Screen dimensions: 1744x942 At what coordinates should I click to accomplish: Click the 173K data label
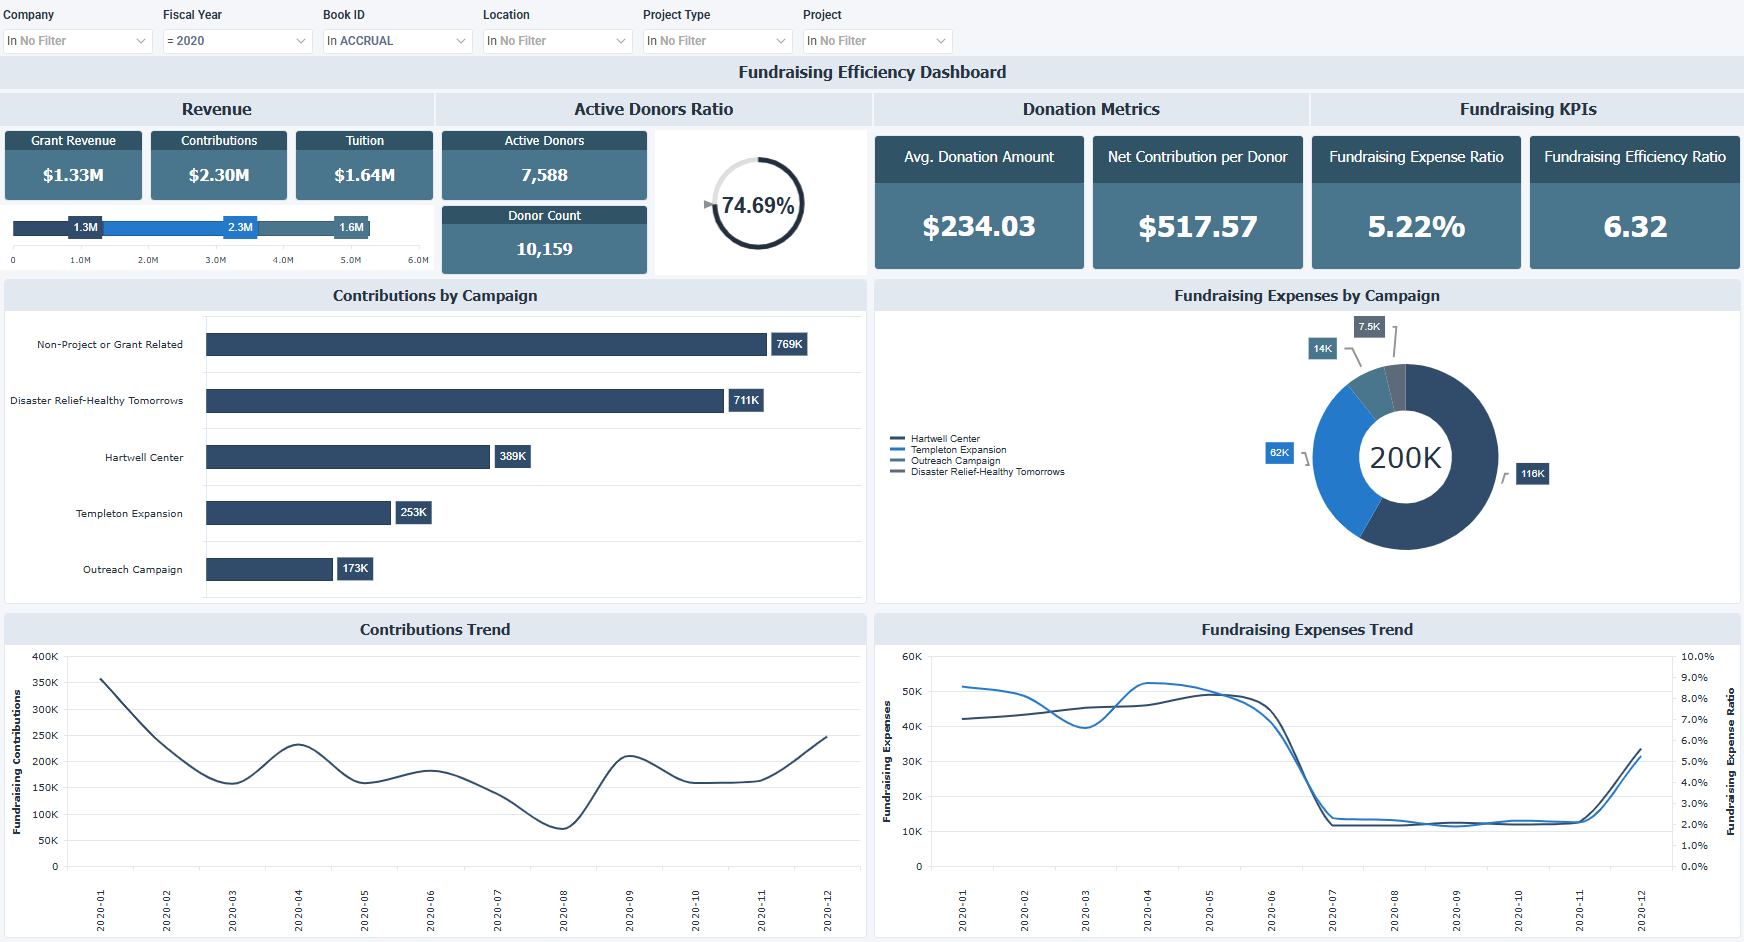tap(355, 568)
